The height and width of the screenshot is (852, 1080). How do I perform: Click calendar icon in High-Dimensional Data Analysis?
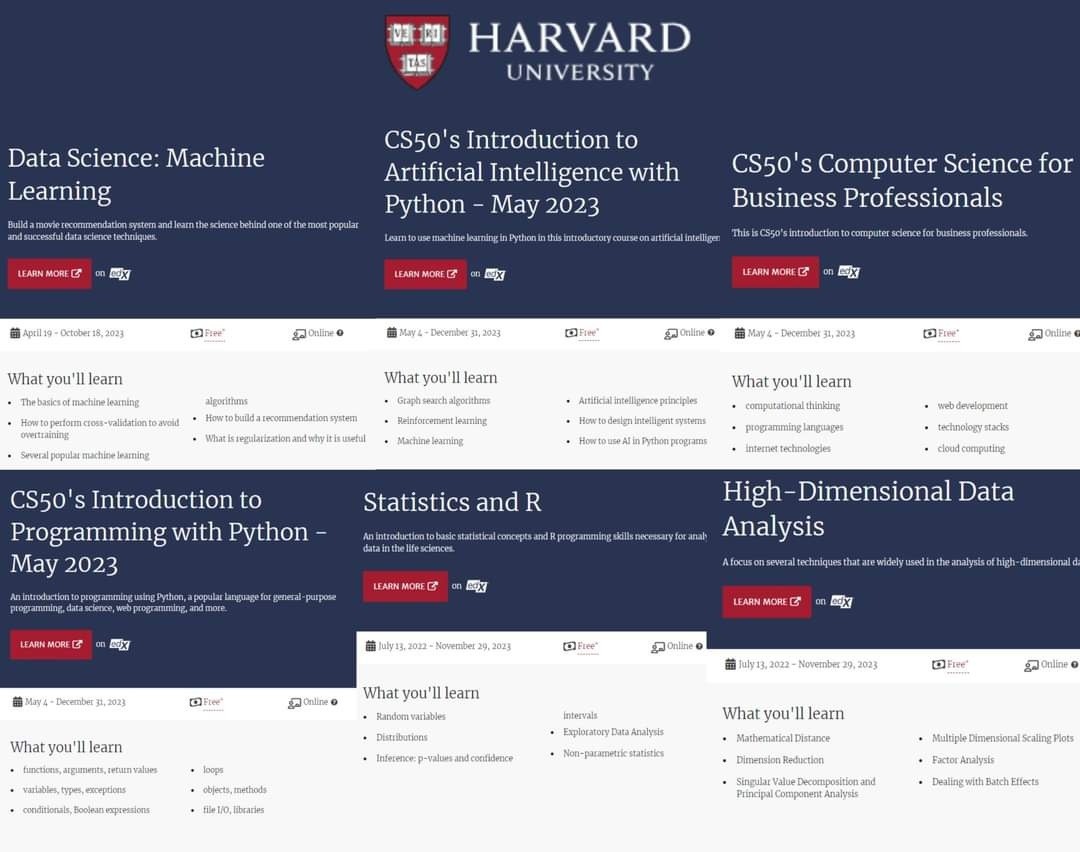730,664
